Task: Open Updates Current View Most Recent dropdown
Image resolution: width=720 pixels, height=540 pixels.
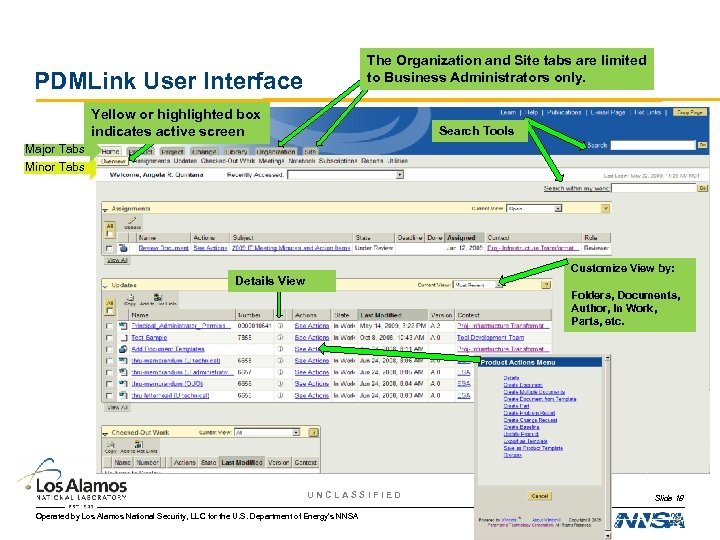Action: pos(478,285)
